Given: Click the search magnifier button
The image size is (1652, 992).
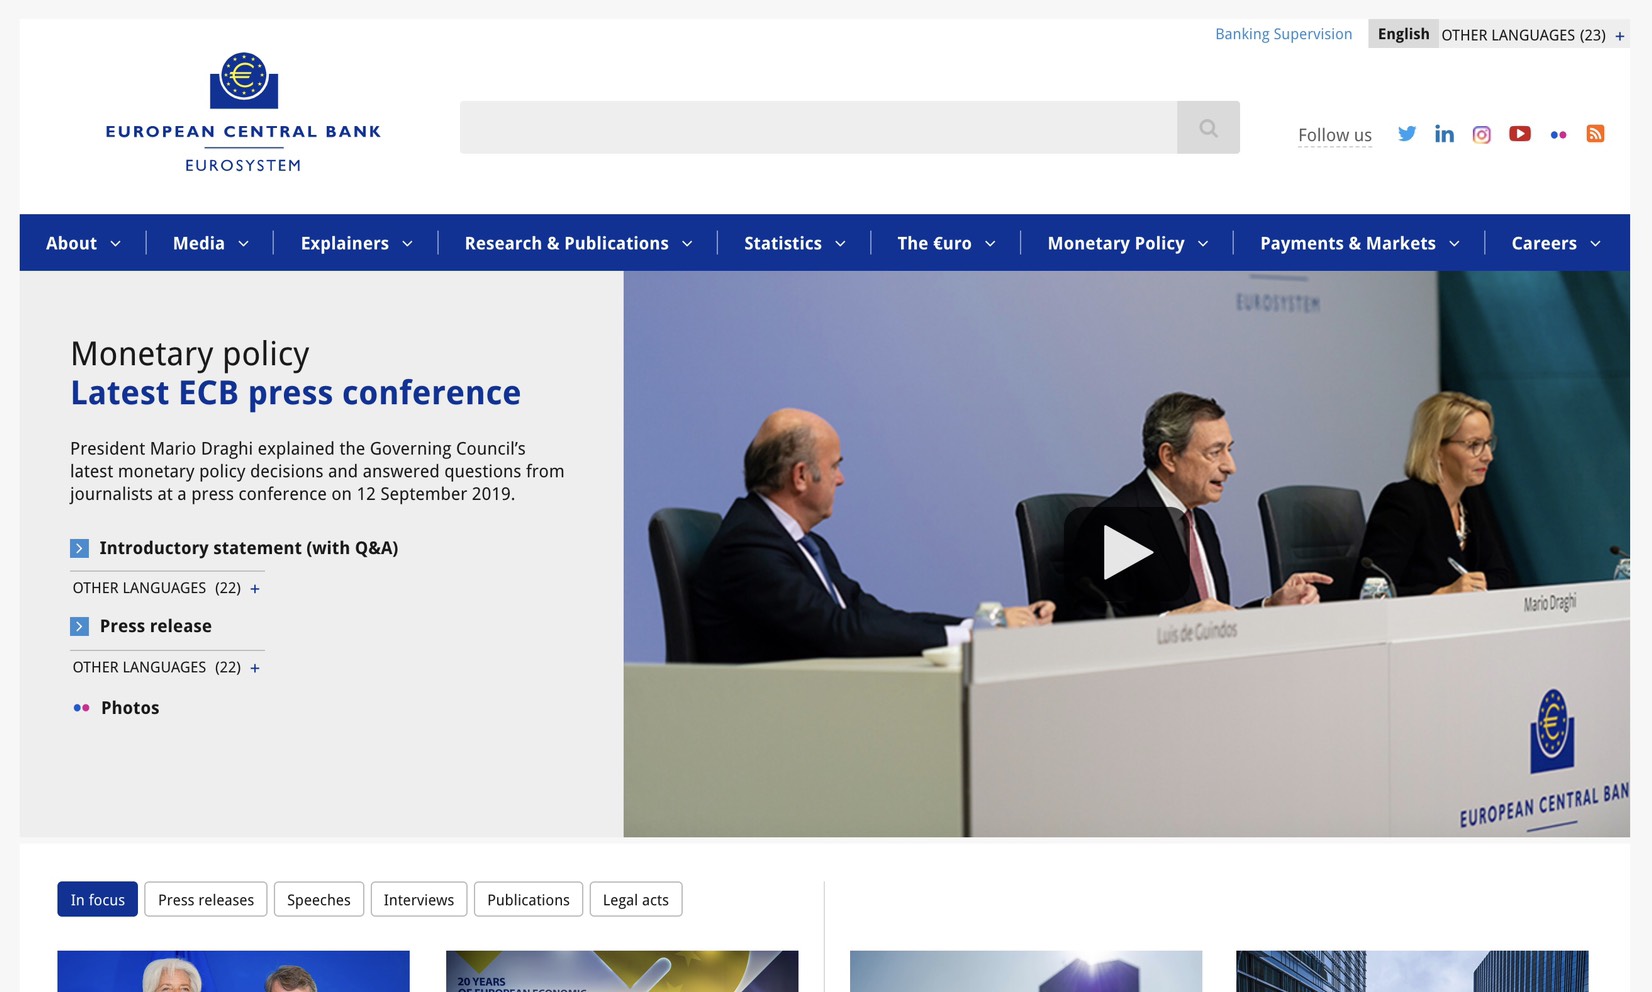Looking at the screenshot, I should [x=1208, y=127].
